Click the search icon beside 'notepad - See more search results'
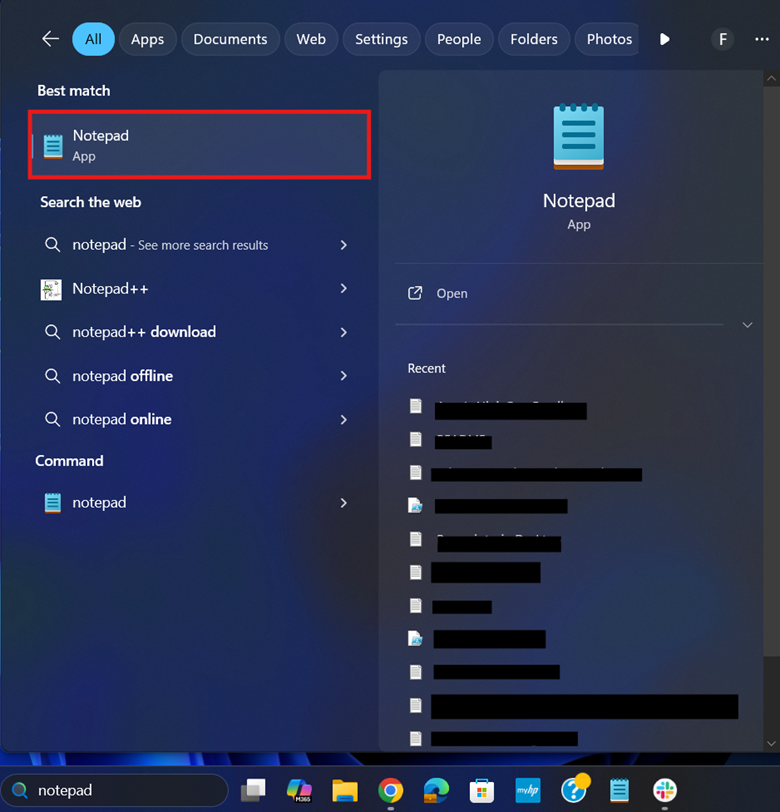 coord(52,244)
